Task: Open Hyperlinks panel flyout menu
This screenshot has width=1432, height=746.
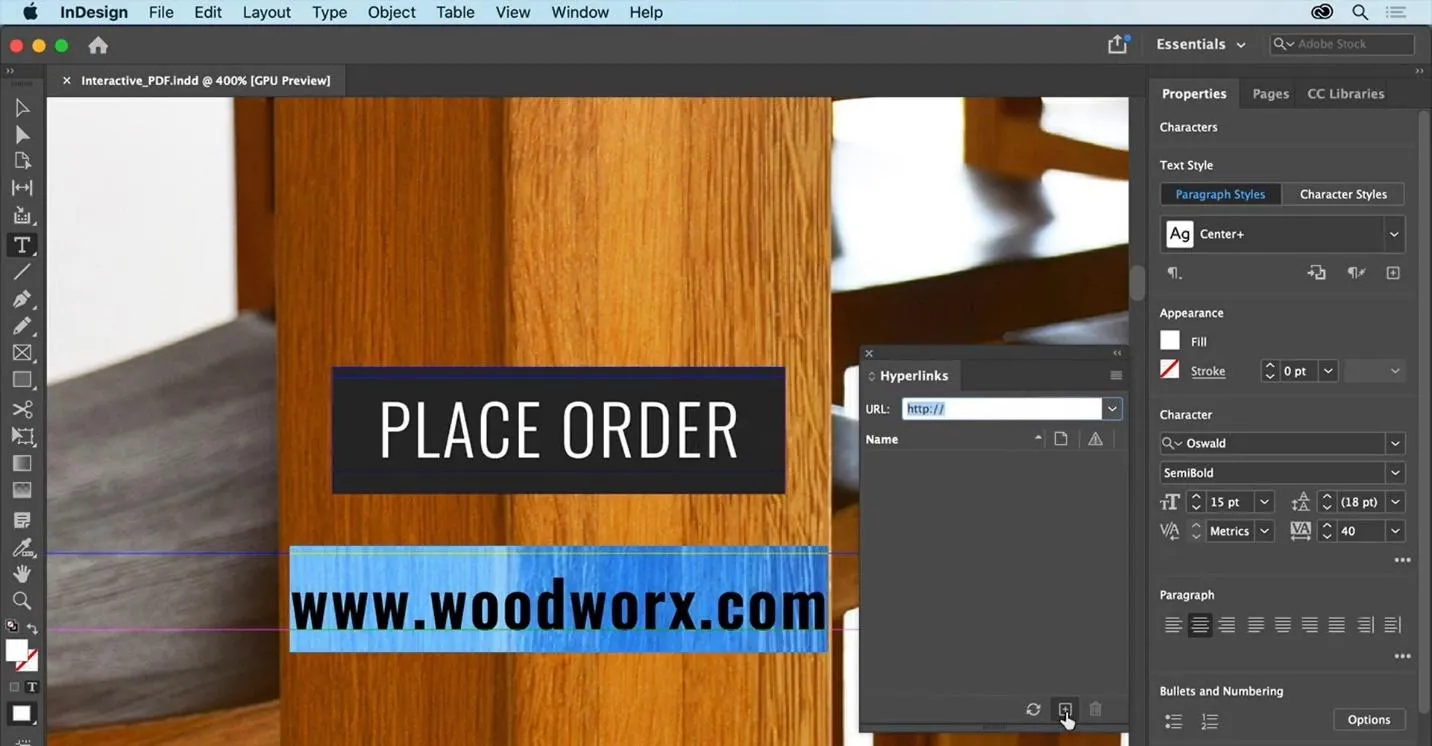Action: [x=1116, y=376]
